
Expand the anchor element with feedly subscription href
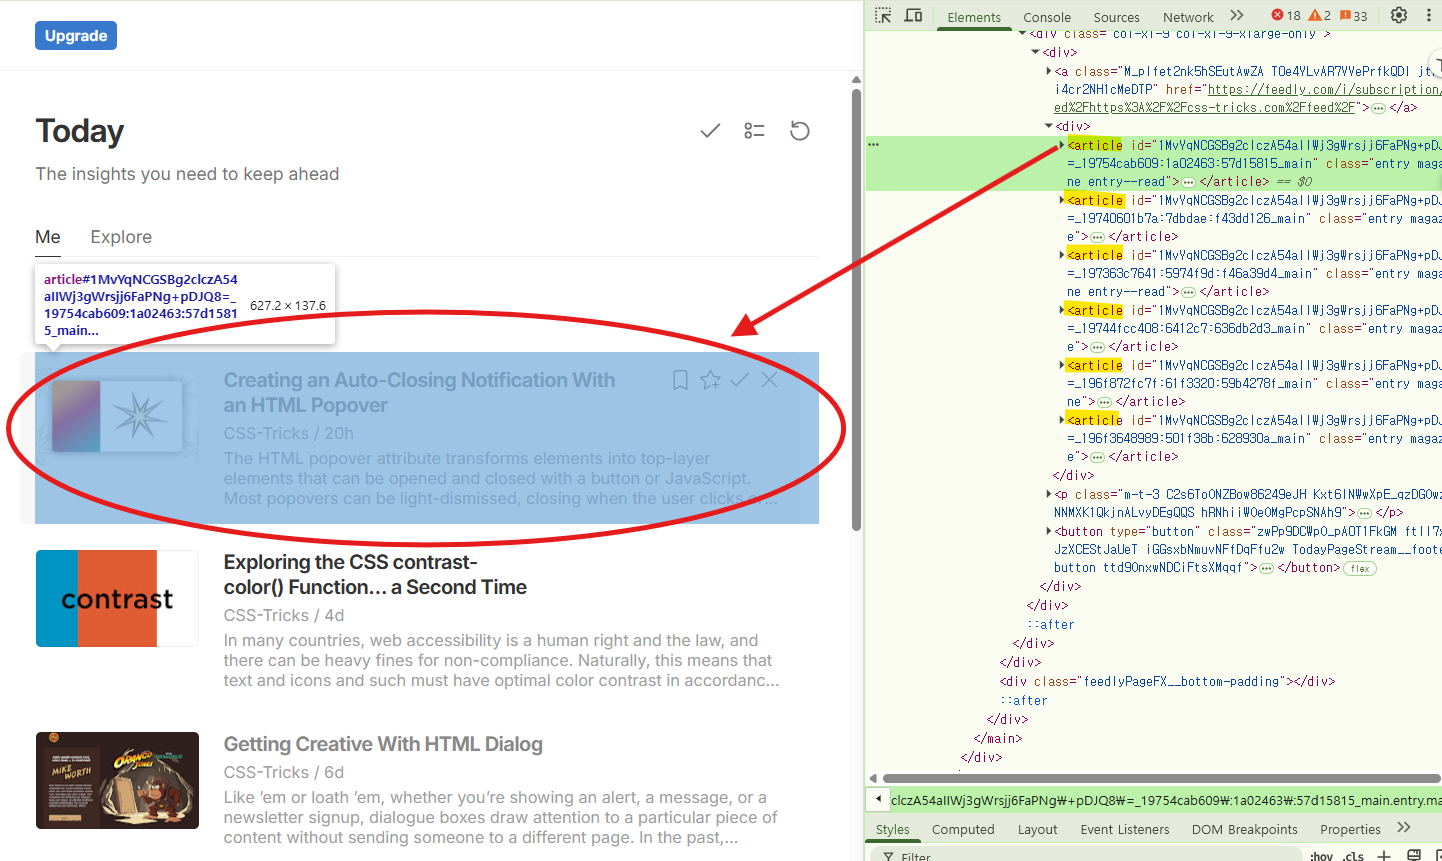click(1049, 71)
